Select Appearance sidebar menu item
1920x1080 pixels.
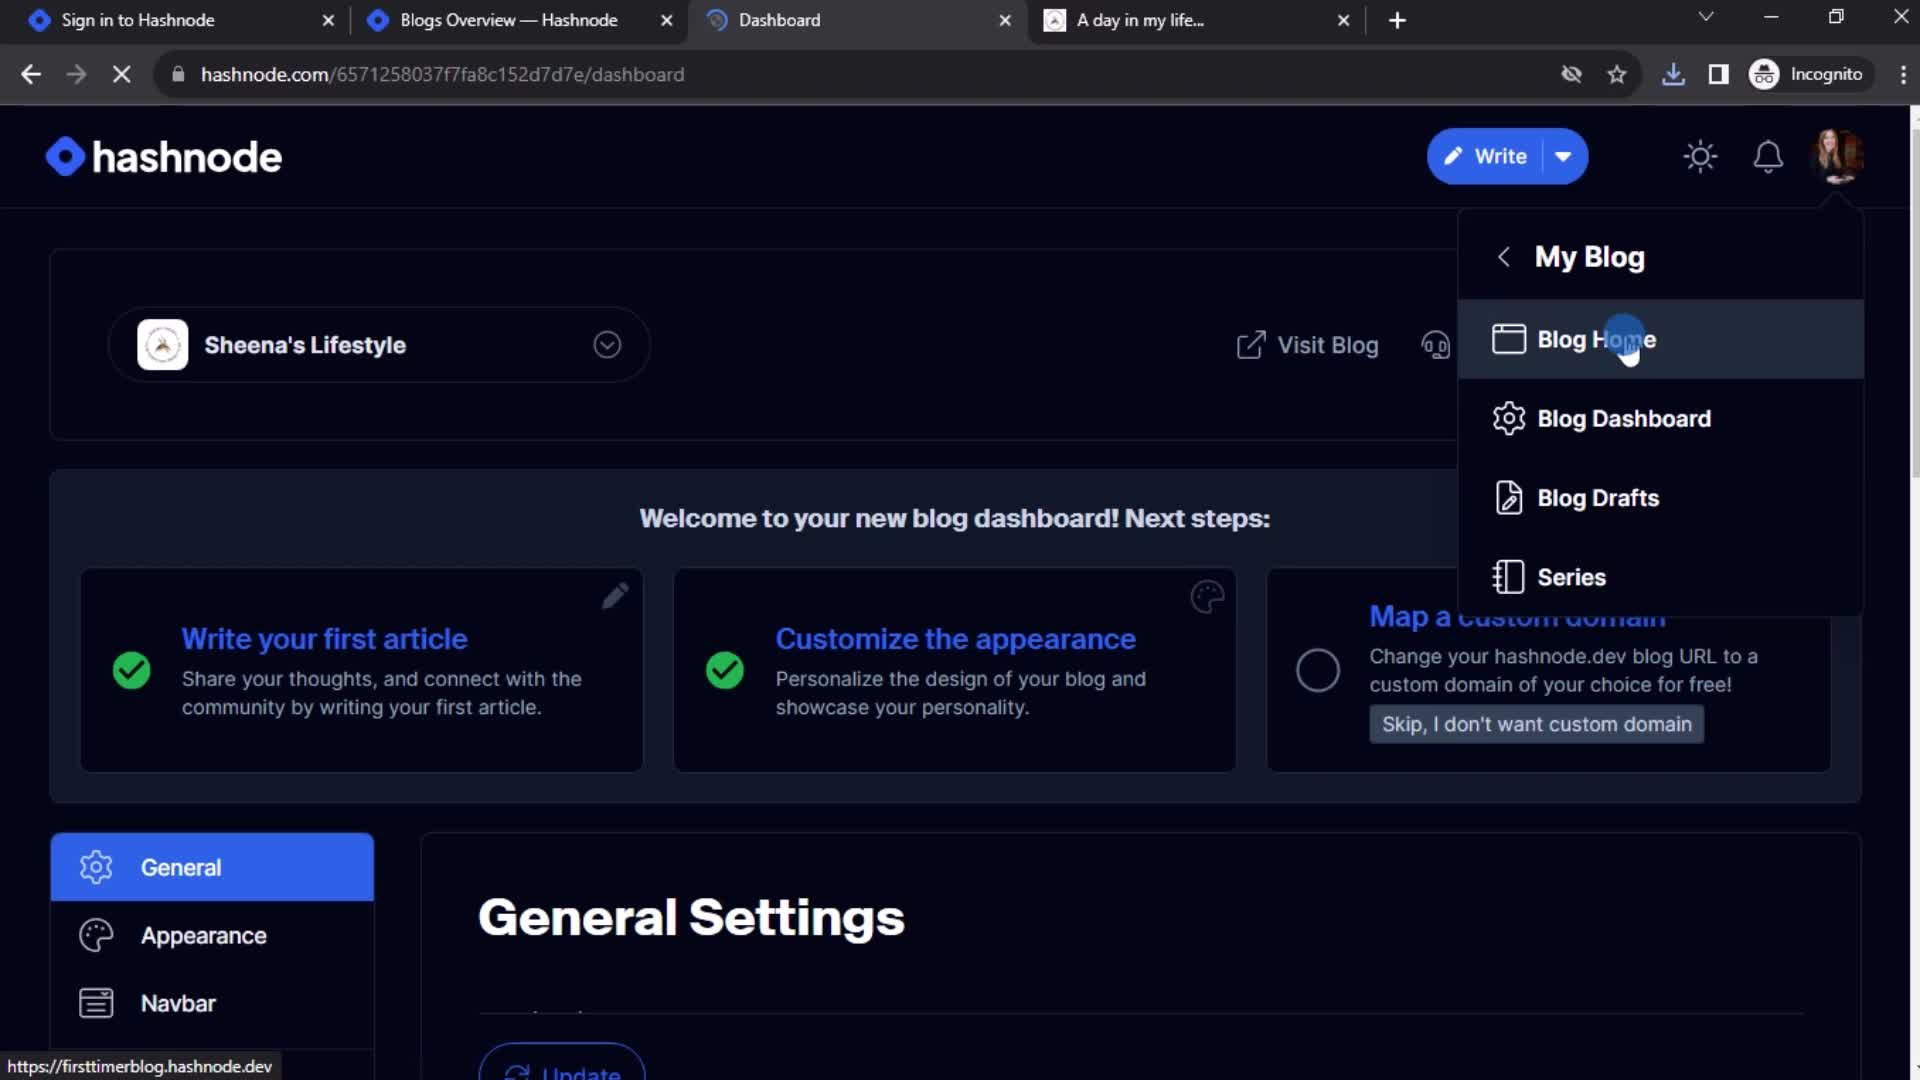coord(204,935)
